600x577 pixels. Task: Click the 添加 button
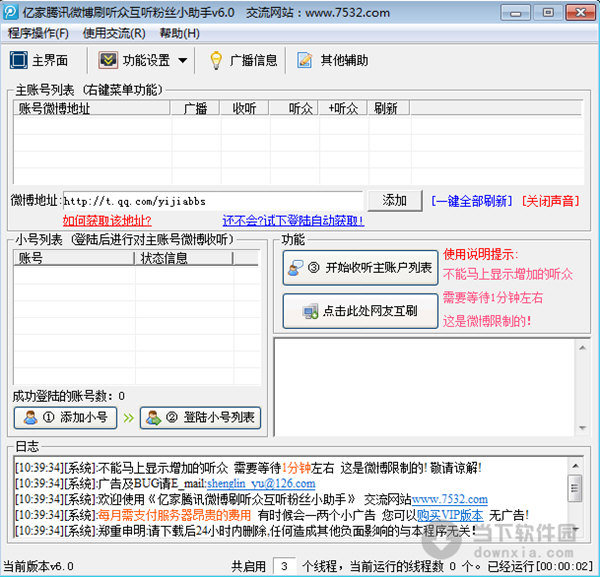(x=395, y=200)
